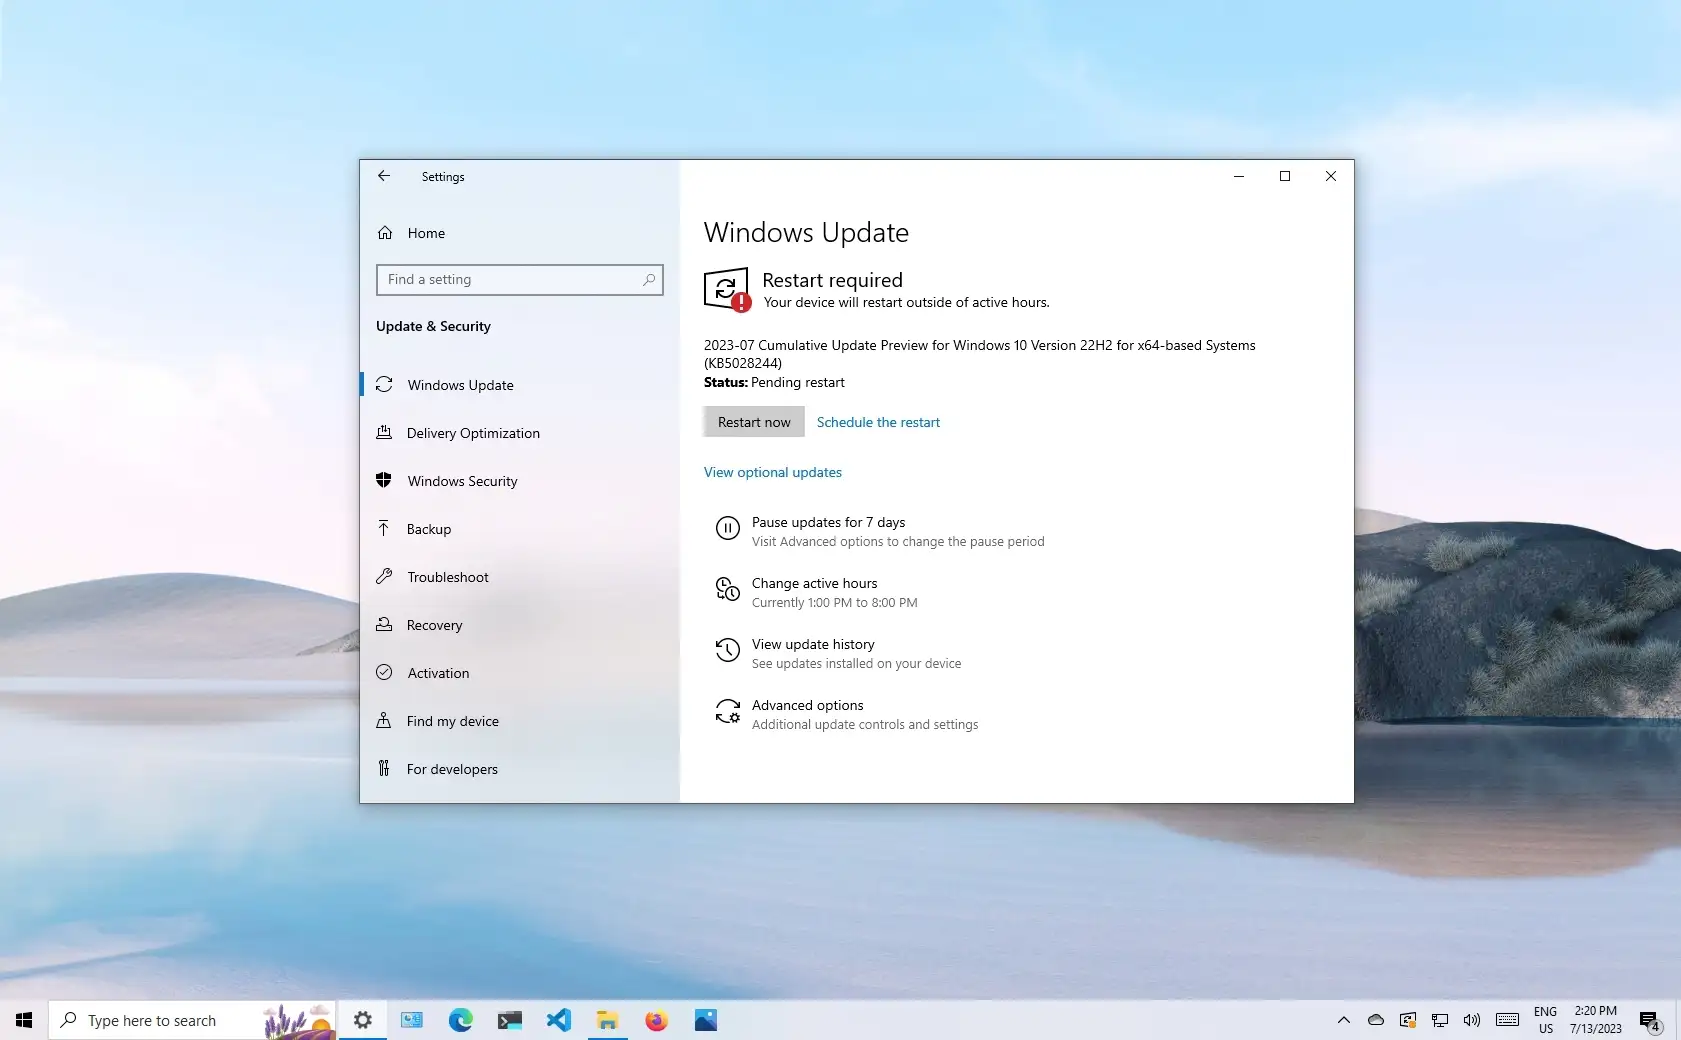Click the Settings back arrow

(x=384, y=176)
